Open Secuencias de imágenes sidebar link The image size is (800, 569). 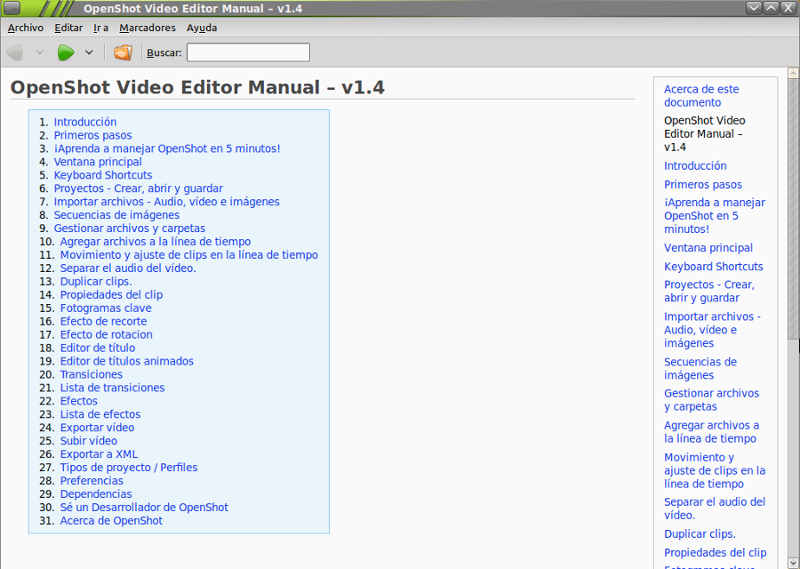tap(701, 368)
